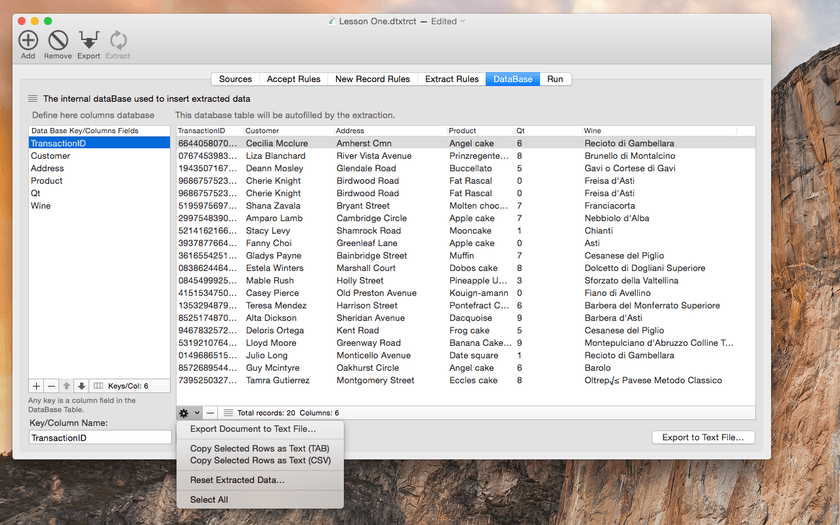Click the Extract refresh icon

click(x=118, y=40)
